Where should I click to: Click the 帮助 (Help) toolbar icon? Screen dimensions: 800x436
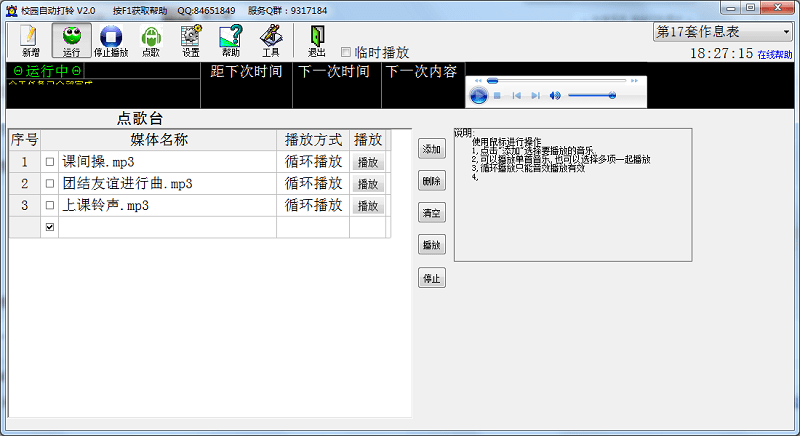pos(230,40)
